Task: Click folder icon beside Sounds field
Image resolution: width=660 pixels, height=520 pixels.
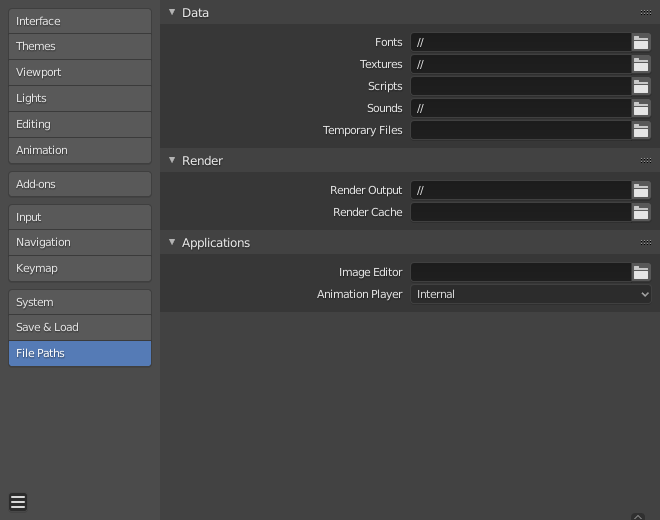Action: pos(641,108)
